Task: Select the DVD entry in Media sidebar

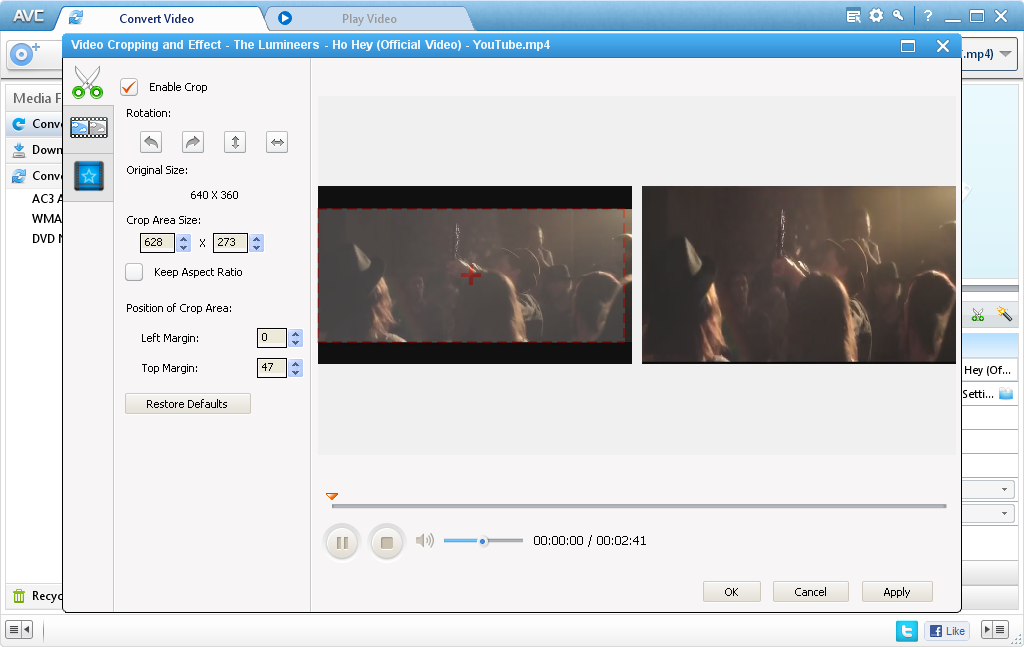Action: coord(46,239)
